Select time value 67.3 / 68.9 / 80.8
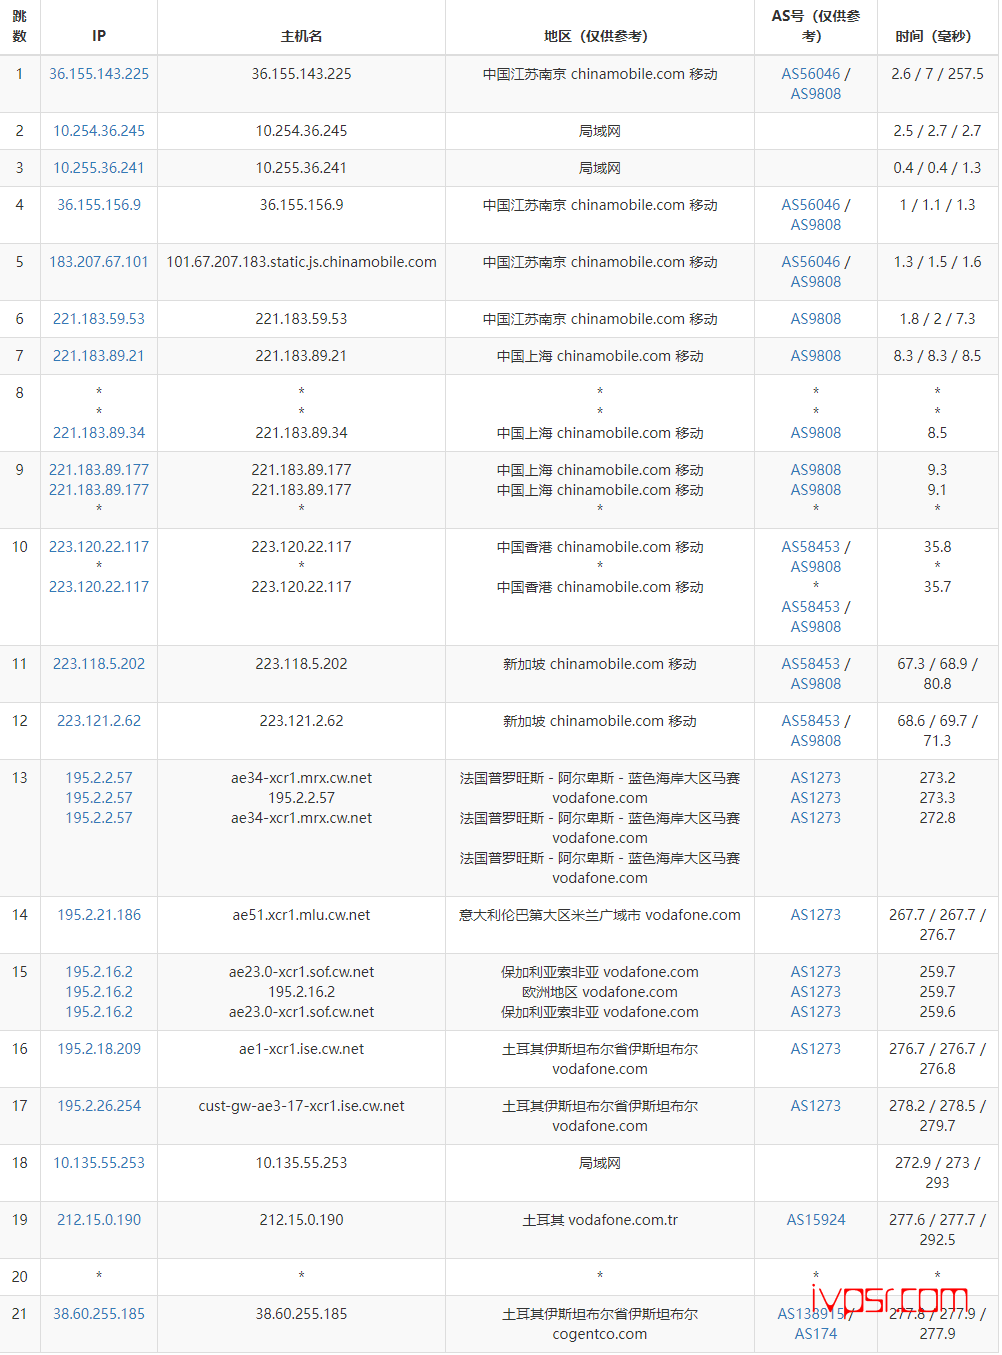The image size is (1002, 1355). (x=937, y=674)
